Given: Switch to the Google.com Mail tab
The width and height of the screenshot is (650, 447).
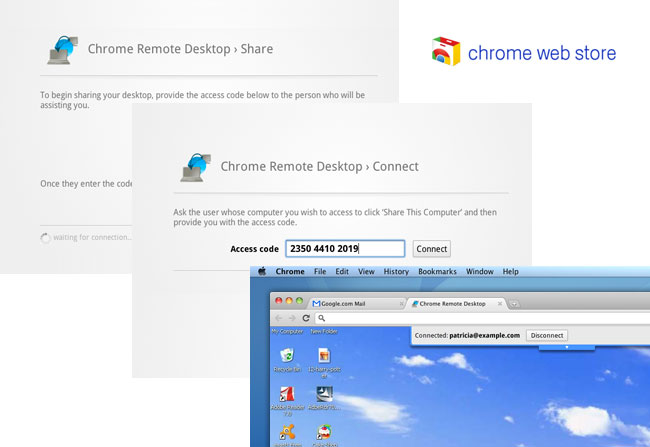Looking at the screenshot, I should tap(357, 304).
